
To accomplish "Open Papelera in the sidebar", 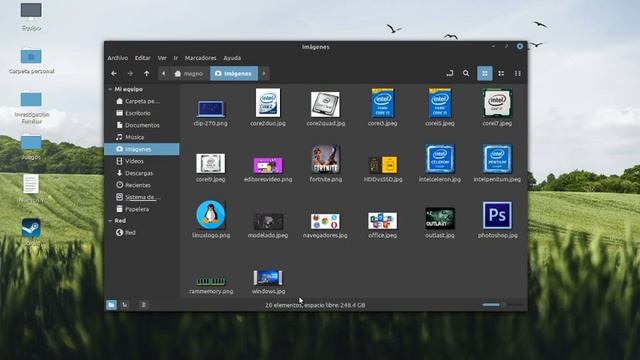I will click(142, 209).
